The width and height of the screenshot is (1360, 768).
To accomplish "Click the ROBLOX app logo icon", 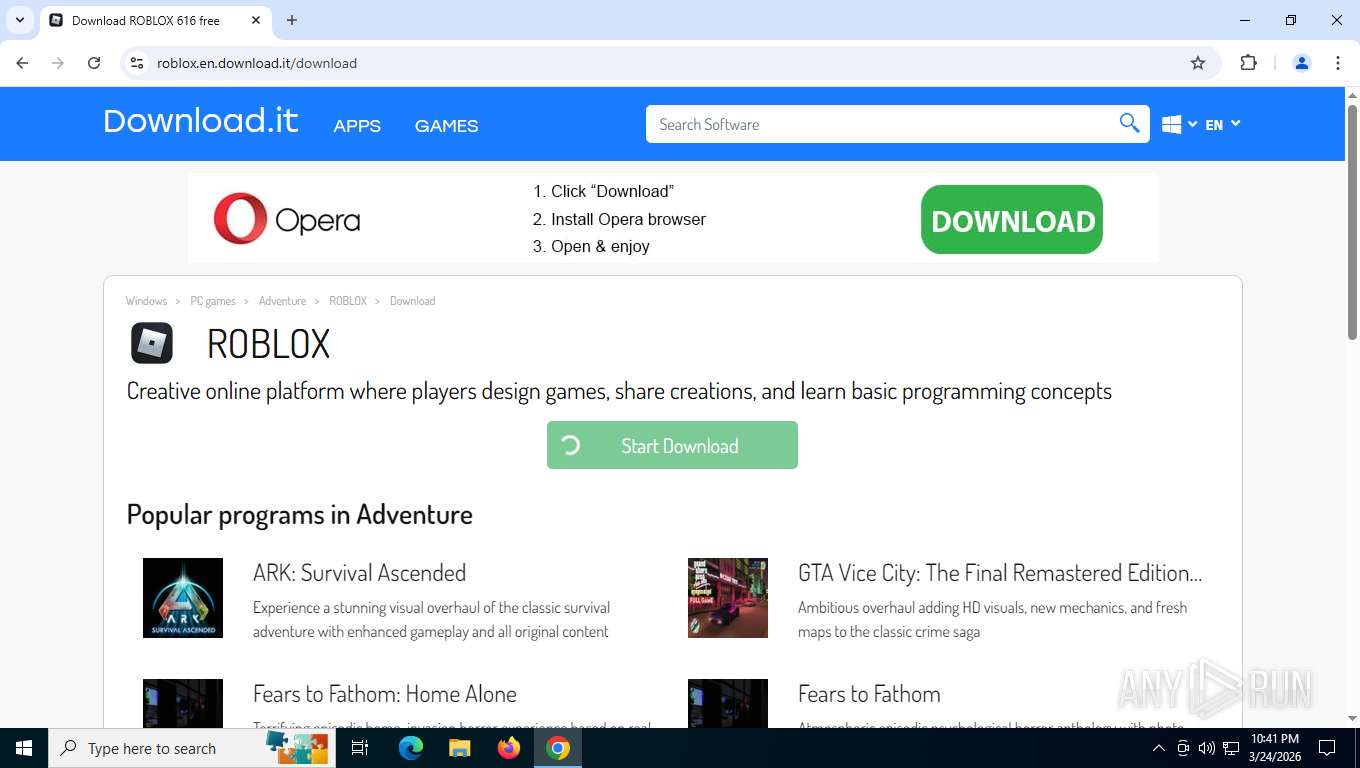I will click(x=152, y=343).
